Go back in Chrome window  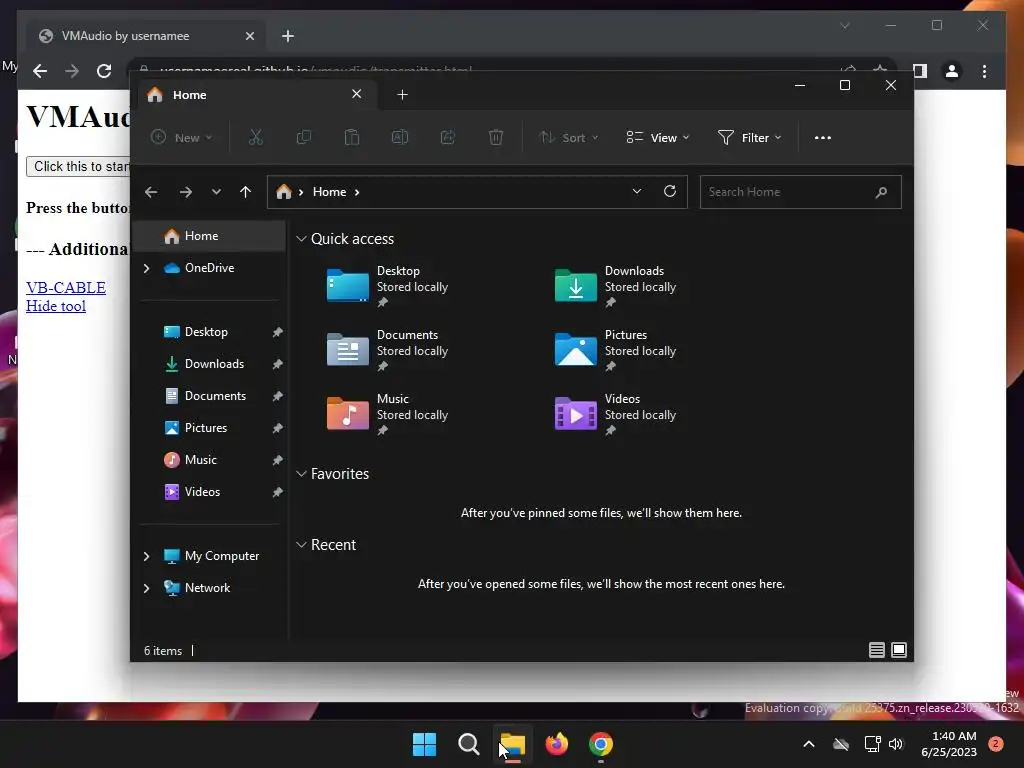(x=40, y=71)
